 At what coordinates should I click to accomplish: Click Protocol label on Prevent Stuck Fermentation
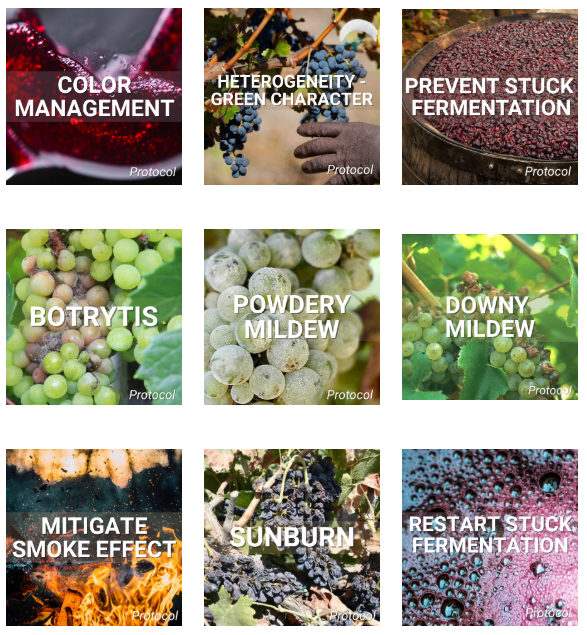[x=548, y=172]
